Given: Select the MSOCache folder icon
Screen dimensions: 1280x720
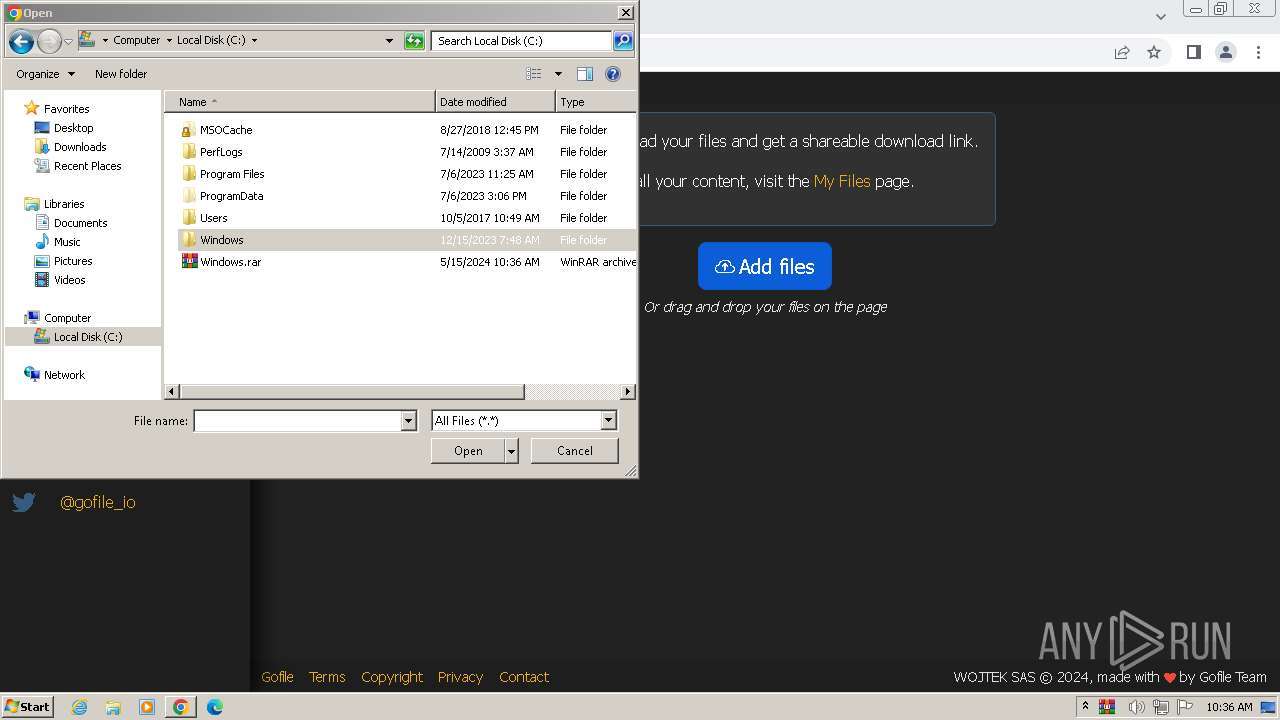Looking at the screenshot, I should [189, 130].
